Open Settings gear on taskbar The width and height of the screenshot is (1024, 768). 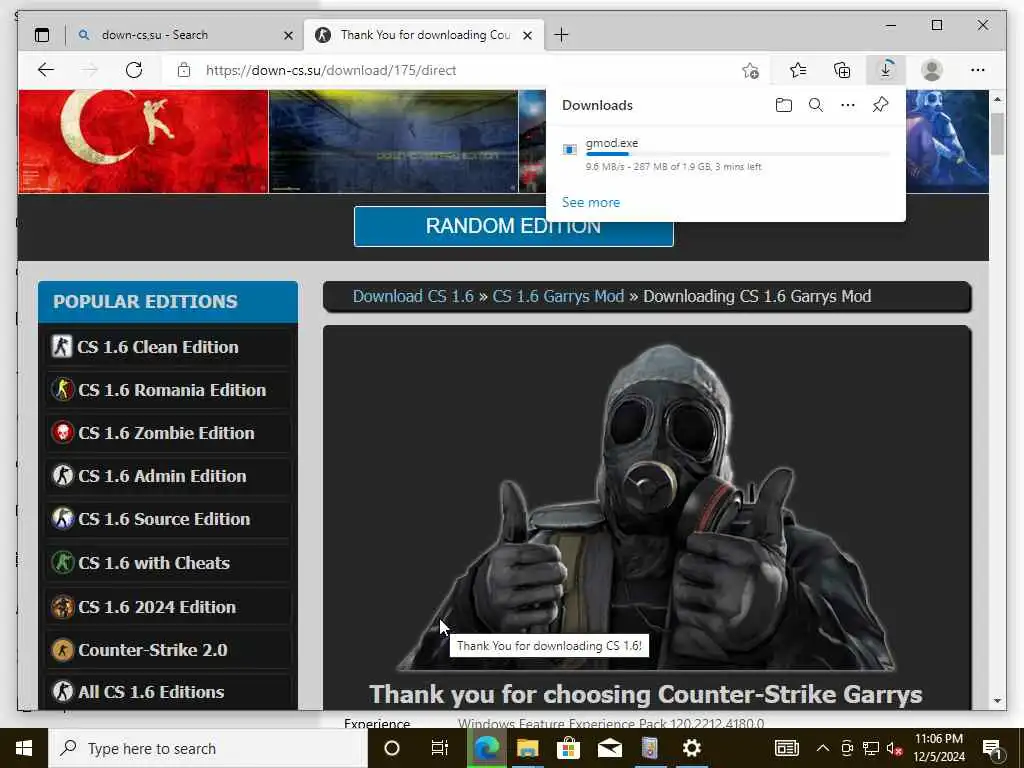coord(691,748)
